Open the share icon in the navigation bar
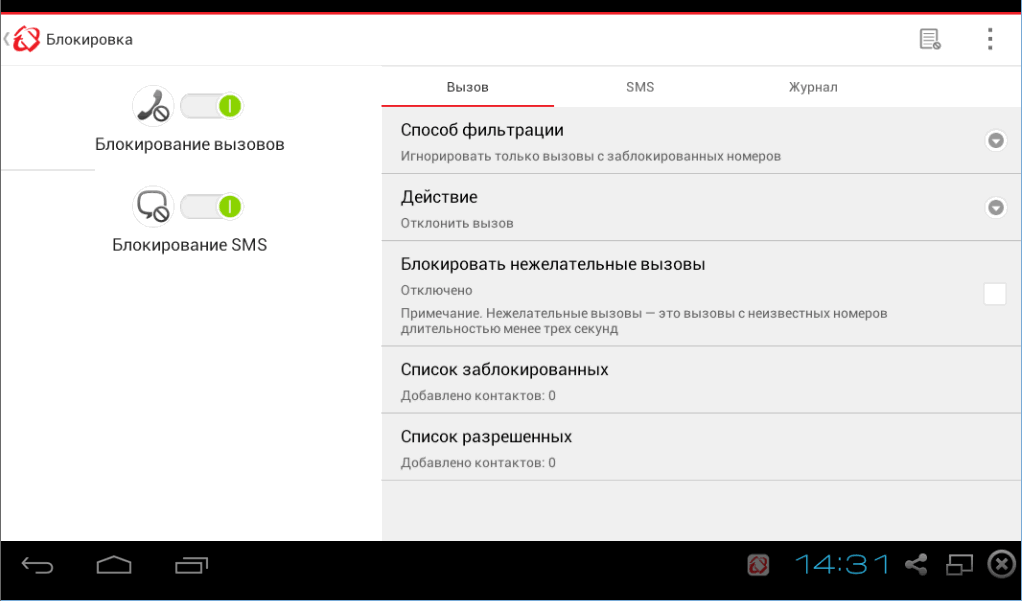Screen dimensions: 1022x601 [x=918, y=564]
